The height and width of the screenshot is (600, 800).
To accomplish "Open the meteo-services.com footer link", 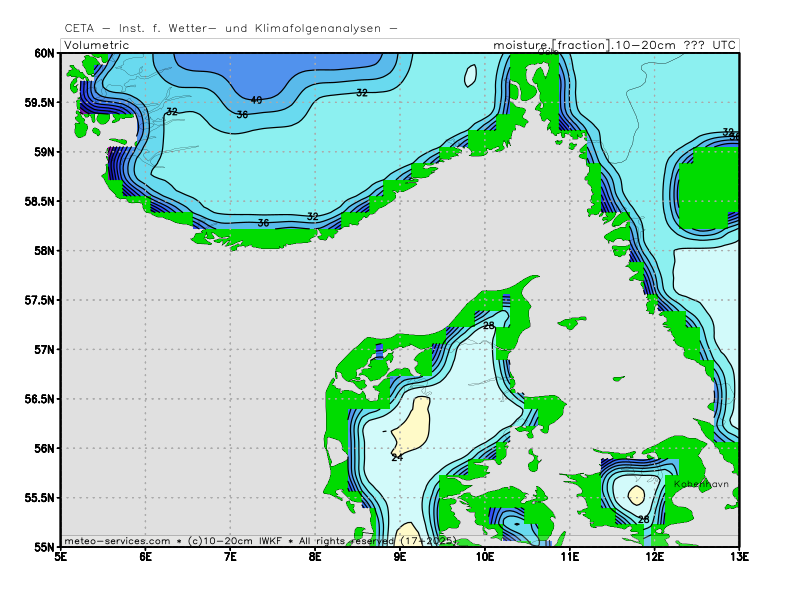I will [117, 541].
